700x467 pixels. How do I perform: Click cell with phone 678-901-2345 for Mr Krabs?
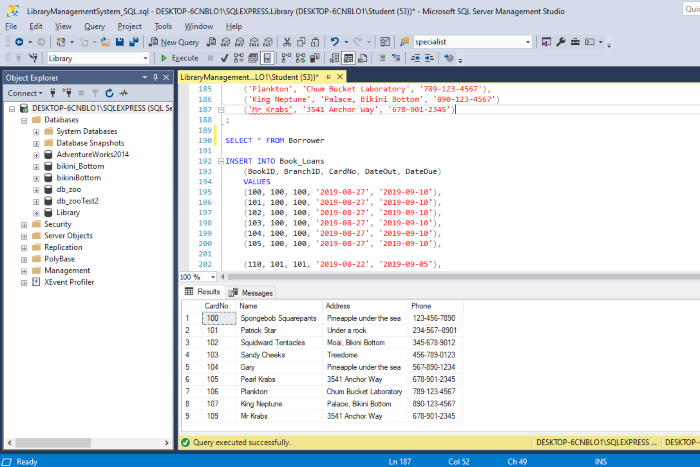pos(434,416)
